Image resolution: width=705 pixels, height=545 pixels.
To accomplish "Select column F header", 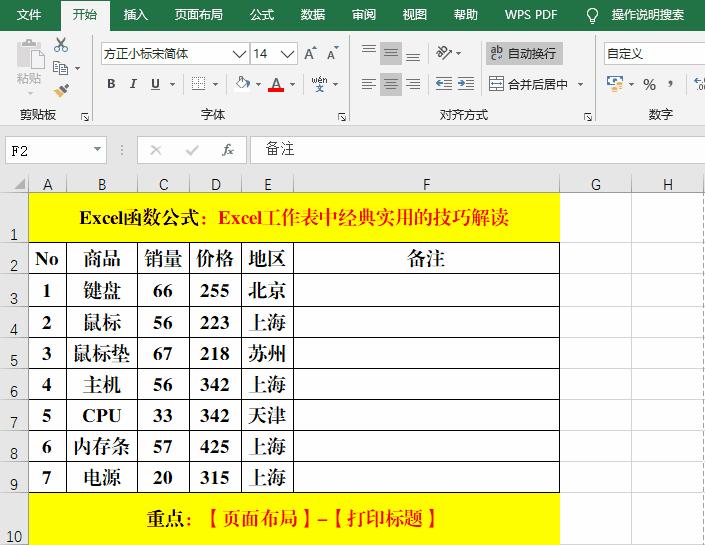I will (426, 184).
